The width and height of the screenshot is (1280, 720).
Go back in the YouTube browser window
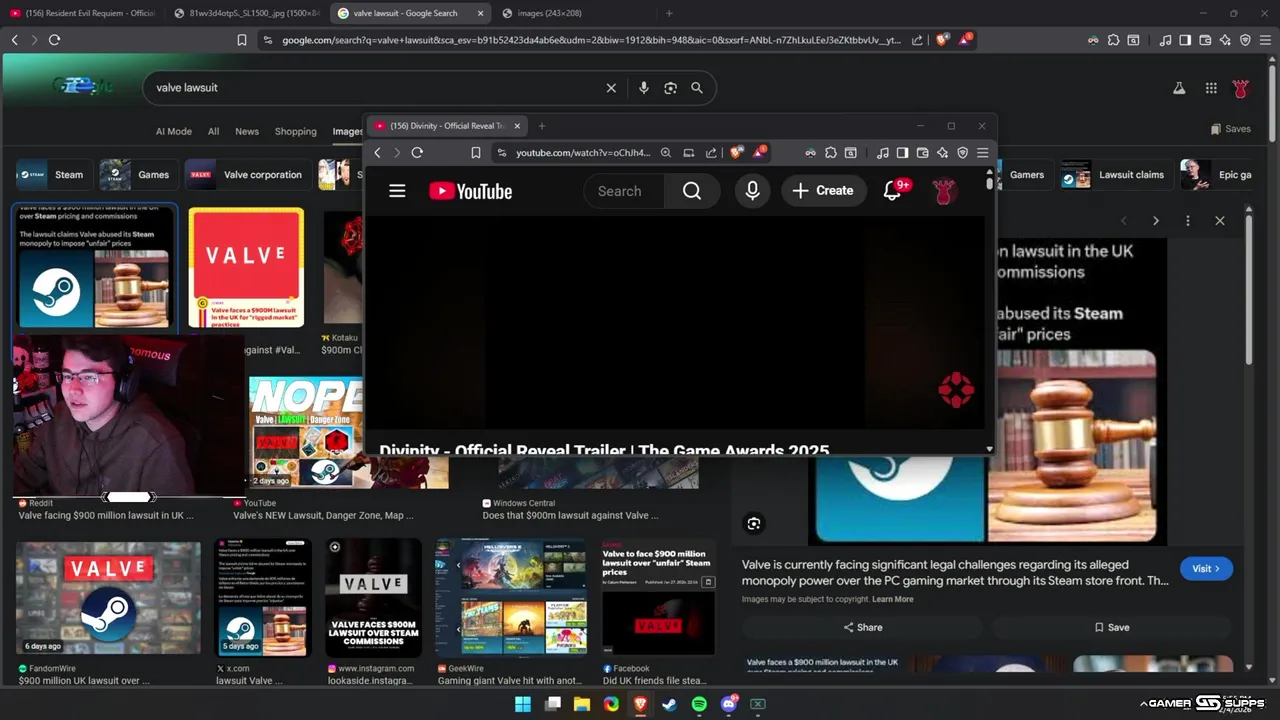point(377,153)
